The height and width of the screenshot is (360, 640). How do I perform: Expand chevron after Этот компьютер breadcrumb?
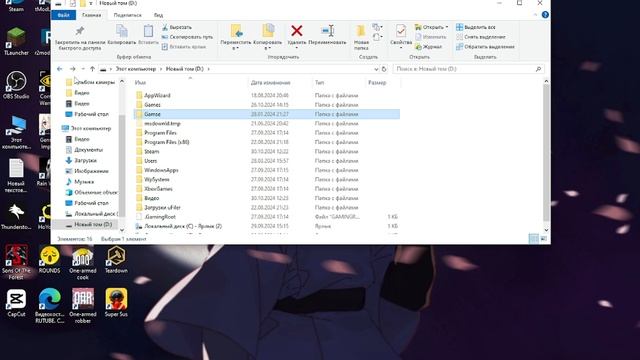[161, 69]
